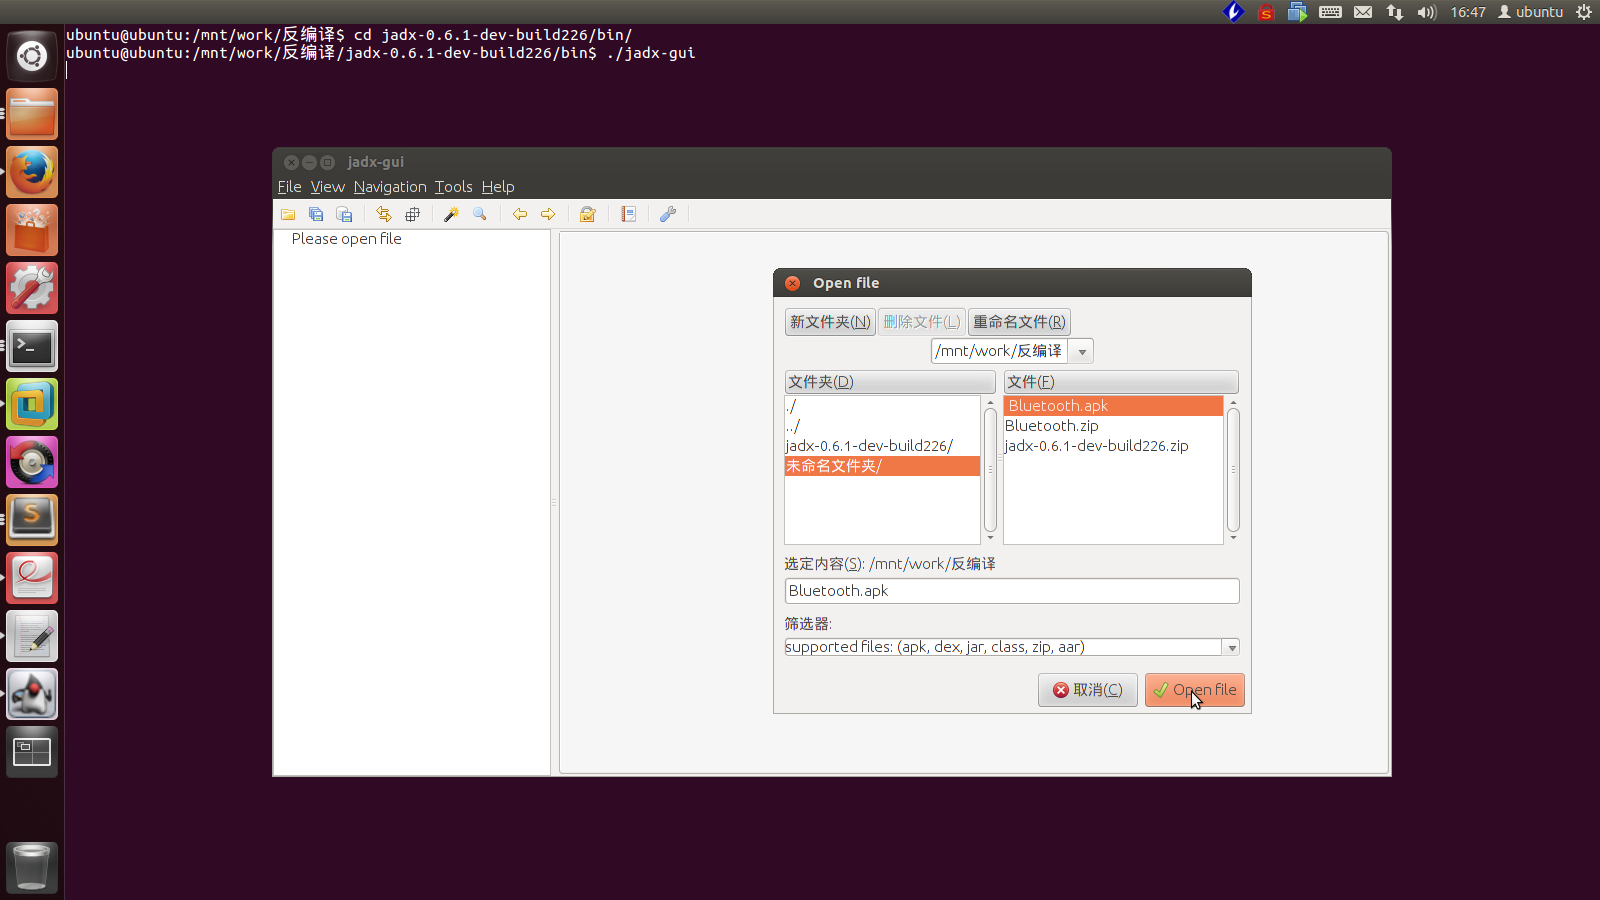This screenshot has width=1600, height=900.
Task: Open the session power gear menu
Action: (1584, 12)
